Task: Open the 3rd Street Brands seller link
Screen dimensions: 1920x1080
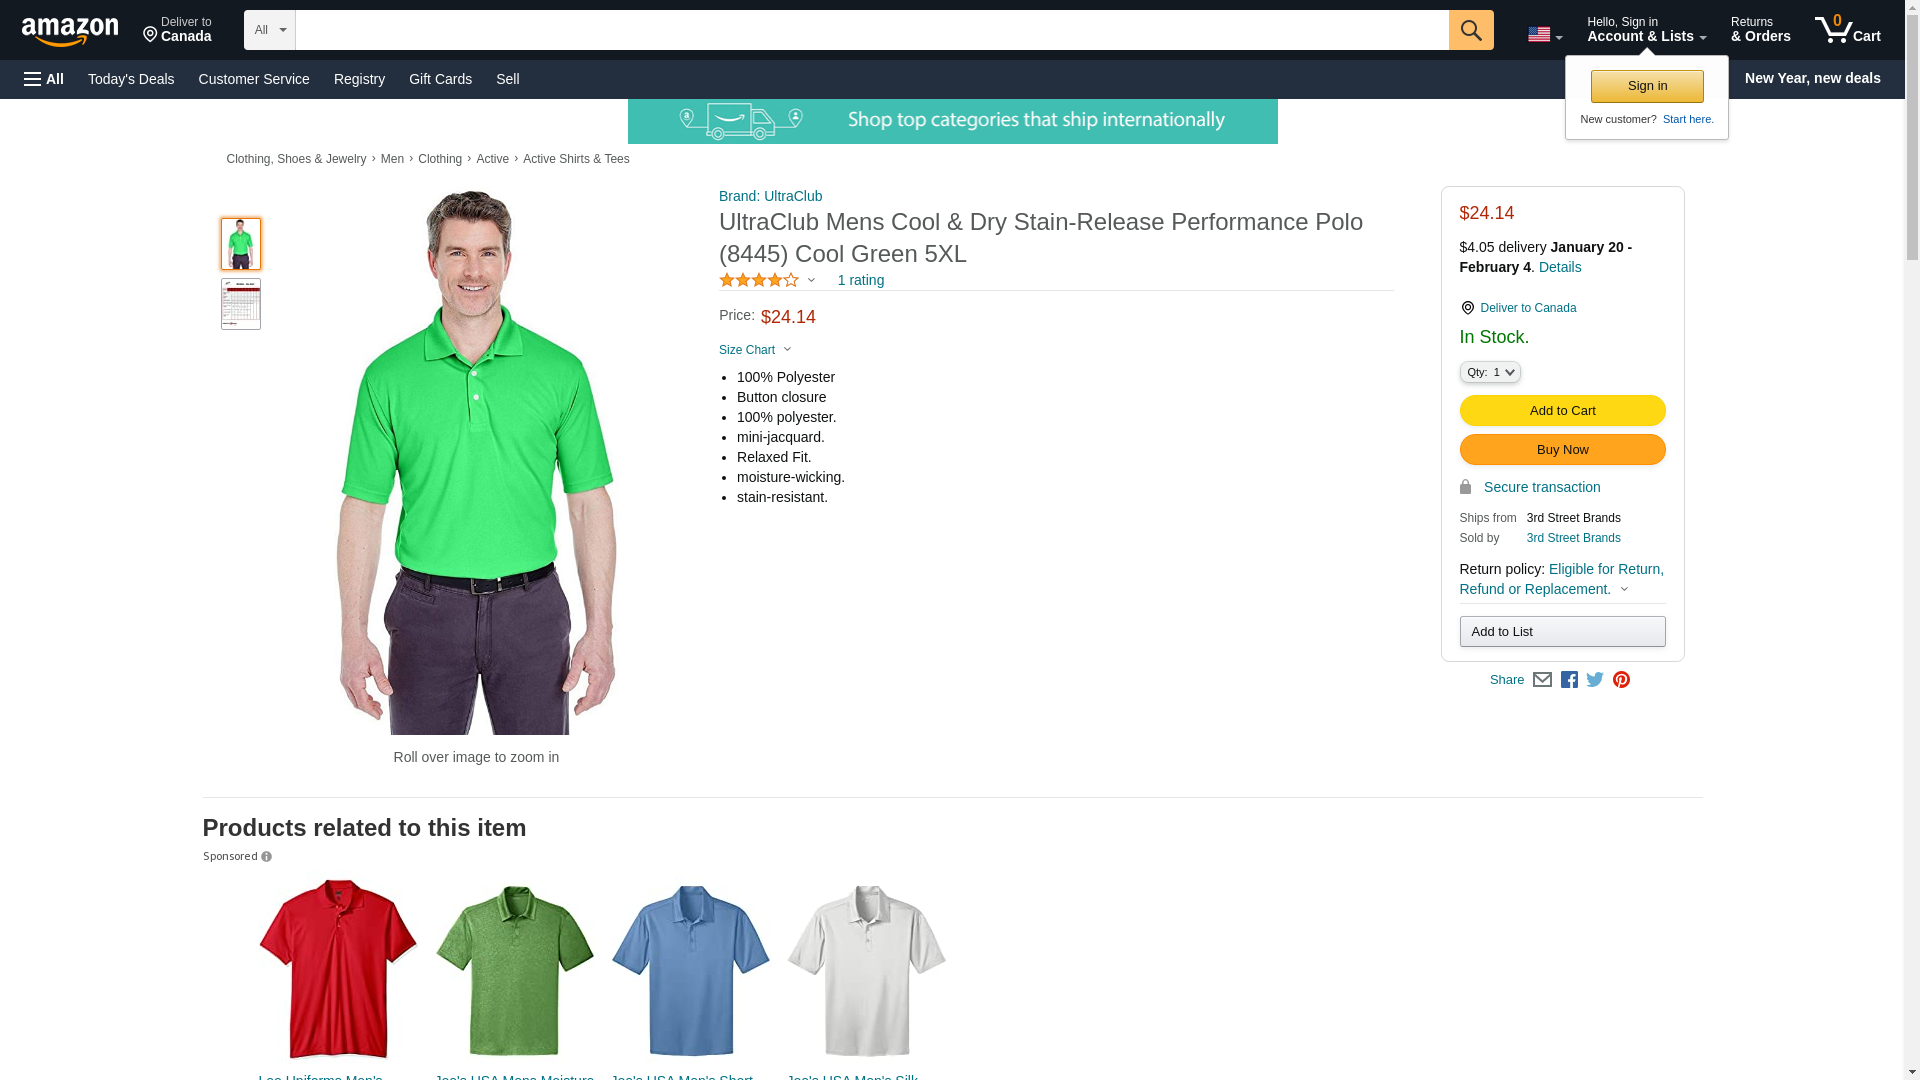Action: point(1573,538)
